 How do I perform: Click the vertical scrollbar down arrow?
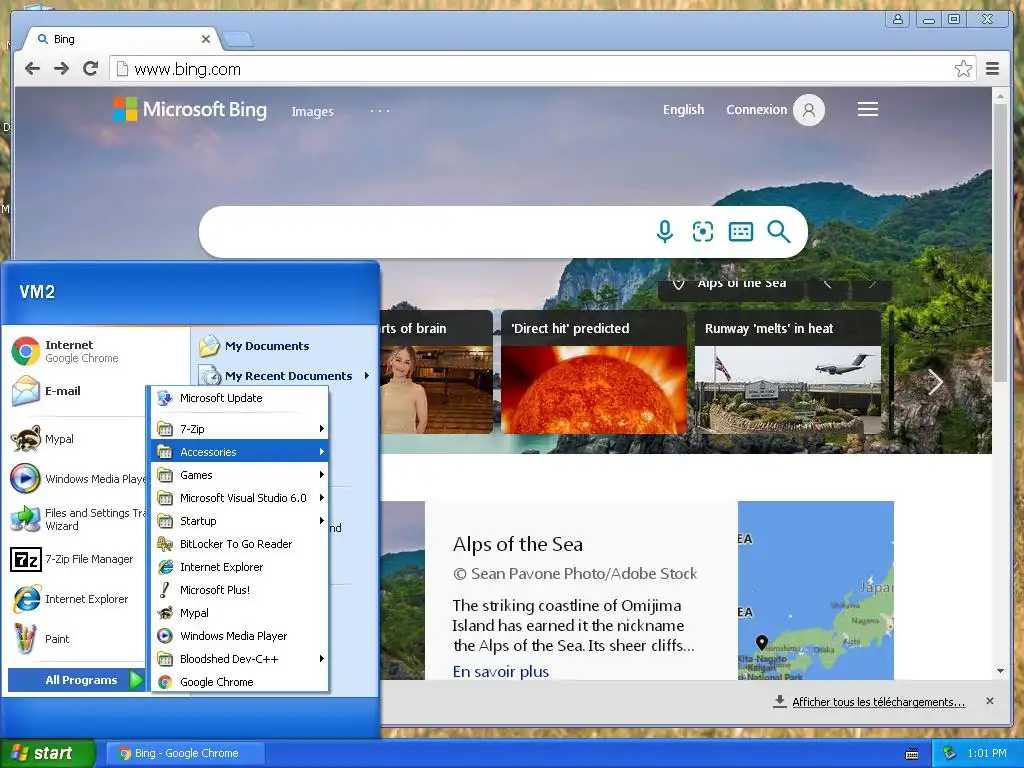click(1000, 671)
